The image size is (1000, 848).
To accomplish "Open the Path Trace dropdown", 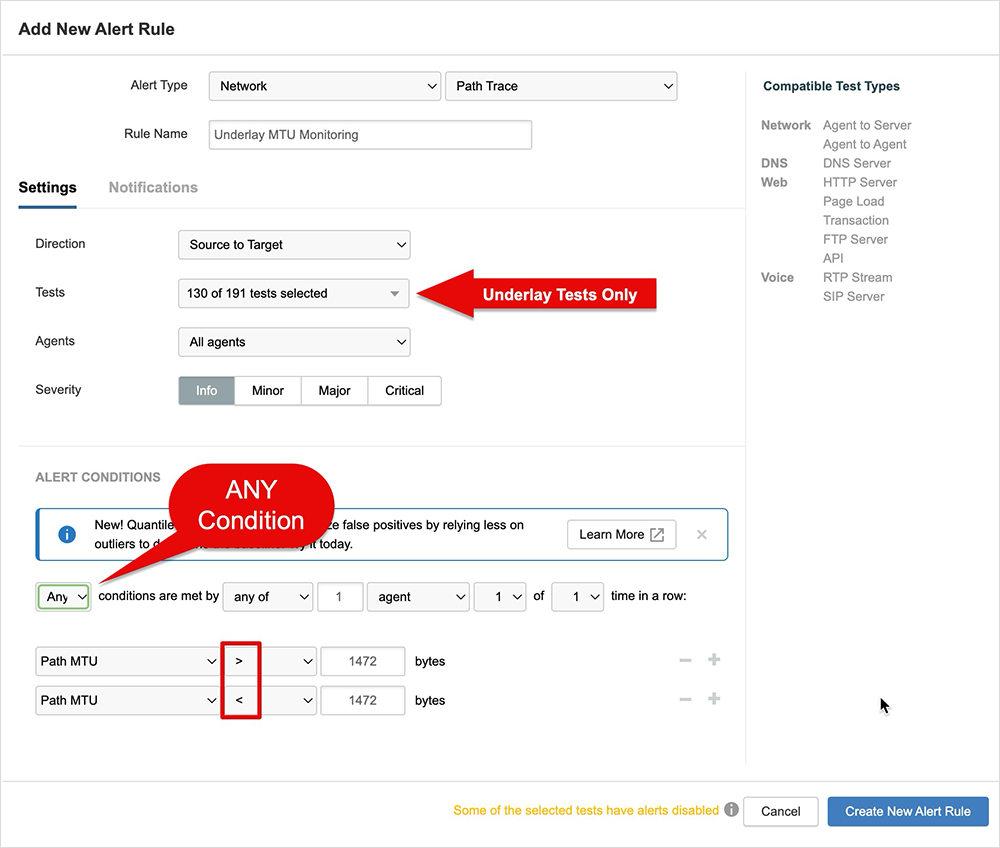I will tap(560, 87).
